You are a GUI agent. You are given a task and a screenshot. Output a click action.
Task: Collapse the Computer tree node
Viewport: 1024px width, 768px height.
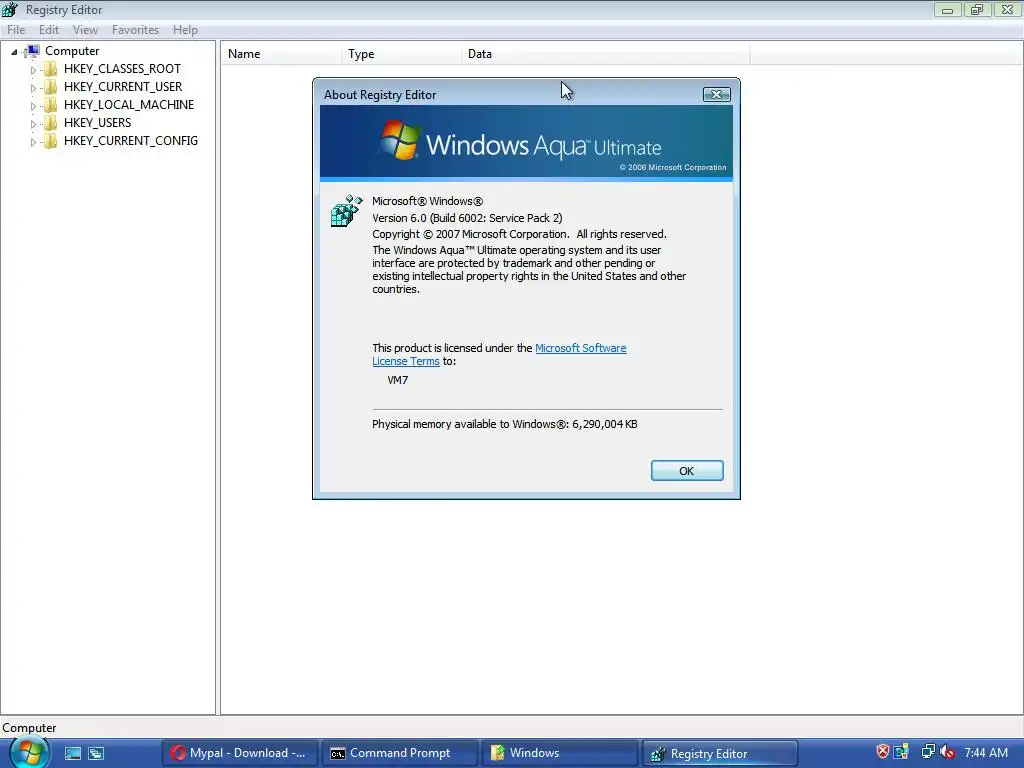coord(14,52)
